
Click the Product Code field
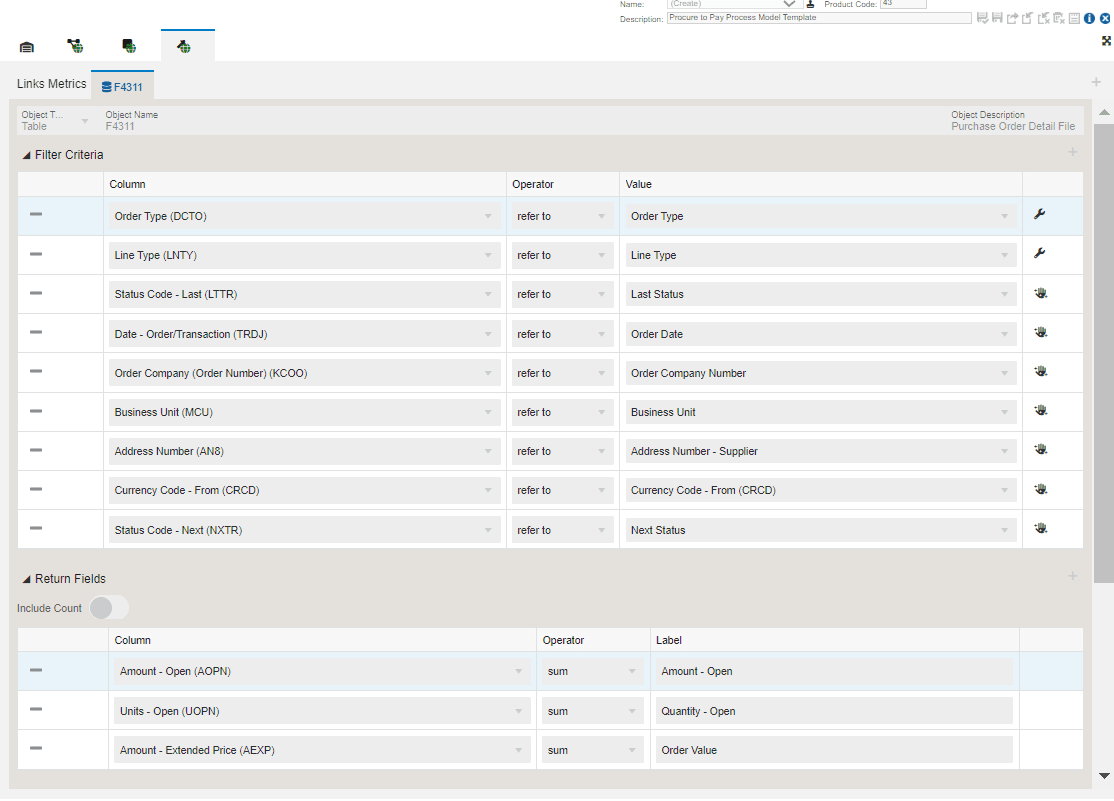click(903, 4)
